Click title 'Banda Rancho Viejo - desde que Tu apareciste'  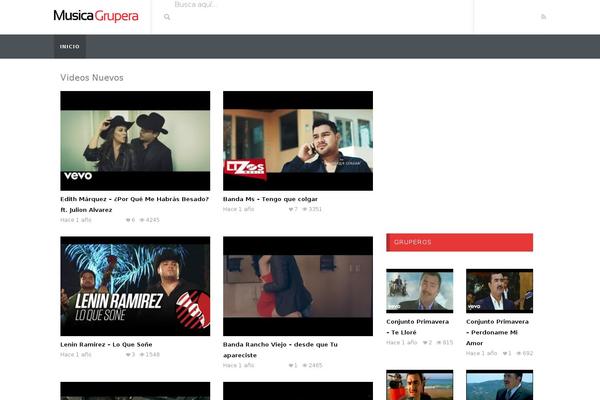pyautogui.click(x=280, y=350)
